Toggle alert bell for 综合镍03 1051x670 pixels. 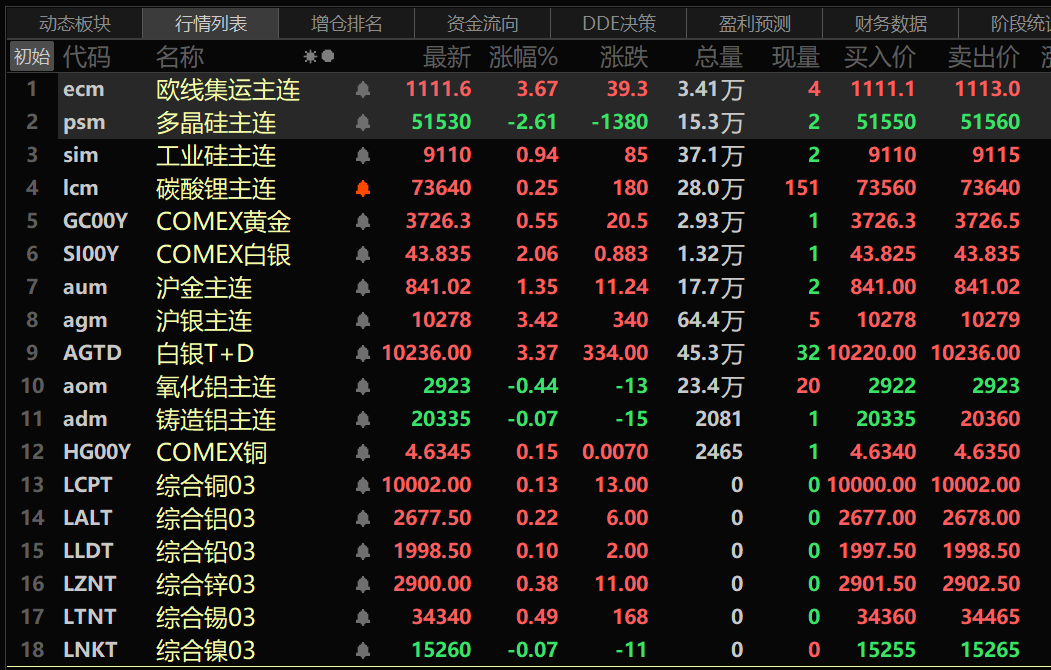pyautogui.click(x=363, y=650)
